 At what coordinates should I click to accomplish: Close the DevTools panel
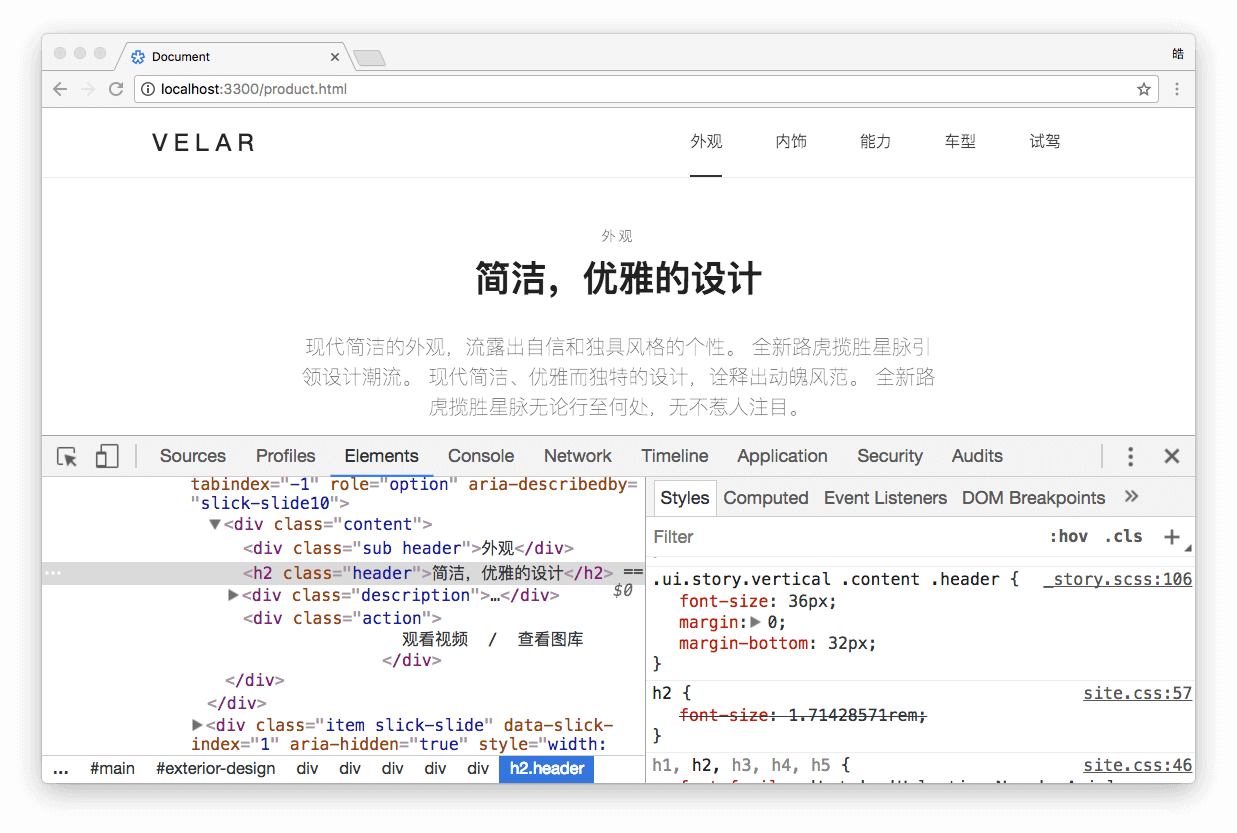point(1172,457)
